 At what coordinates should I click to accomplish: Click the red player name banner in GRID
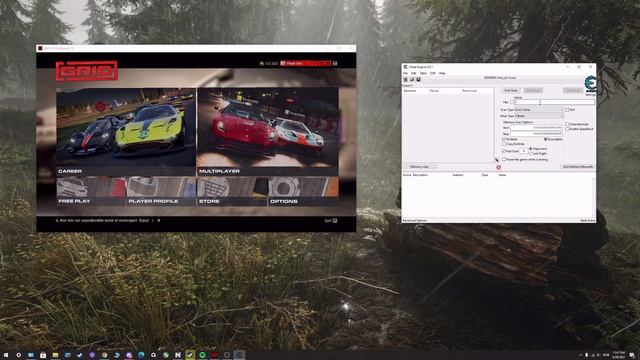(x=305, y=63)
